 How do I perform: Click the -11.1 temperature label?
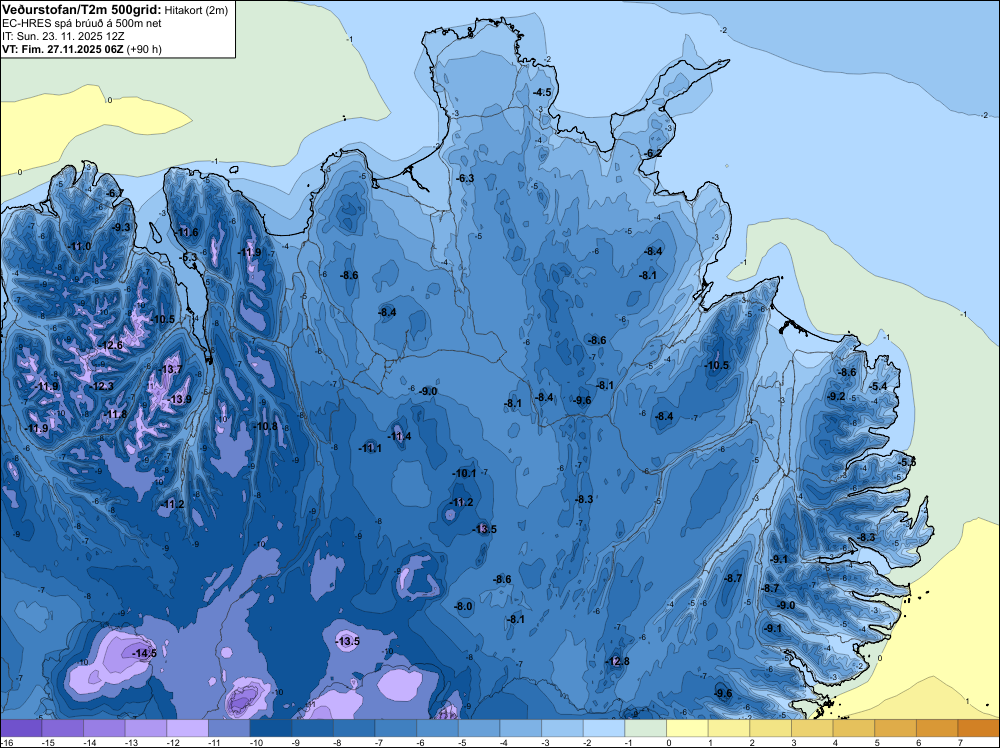point(370,448)
